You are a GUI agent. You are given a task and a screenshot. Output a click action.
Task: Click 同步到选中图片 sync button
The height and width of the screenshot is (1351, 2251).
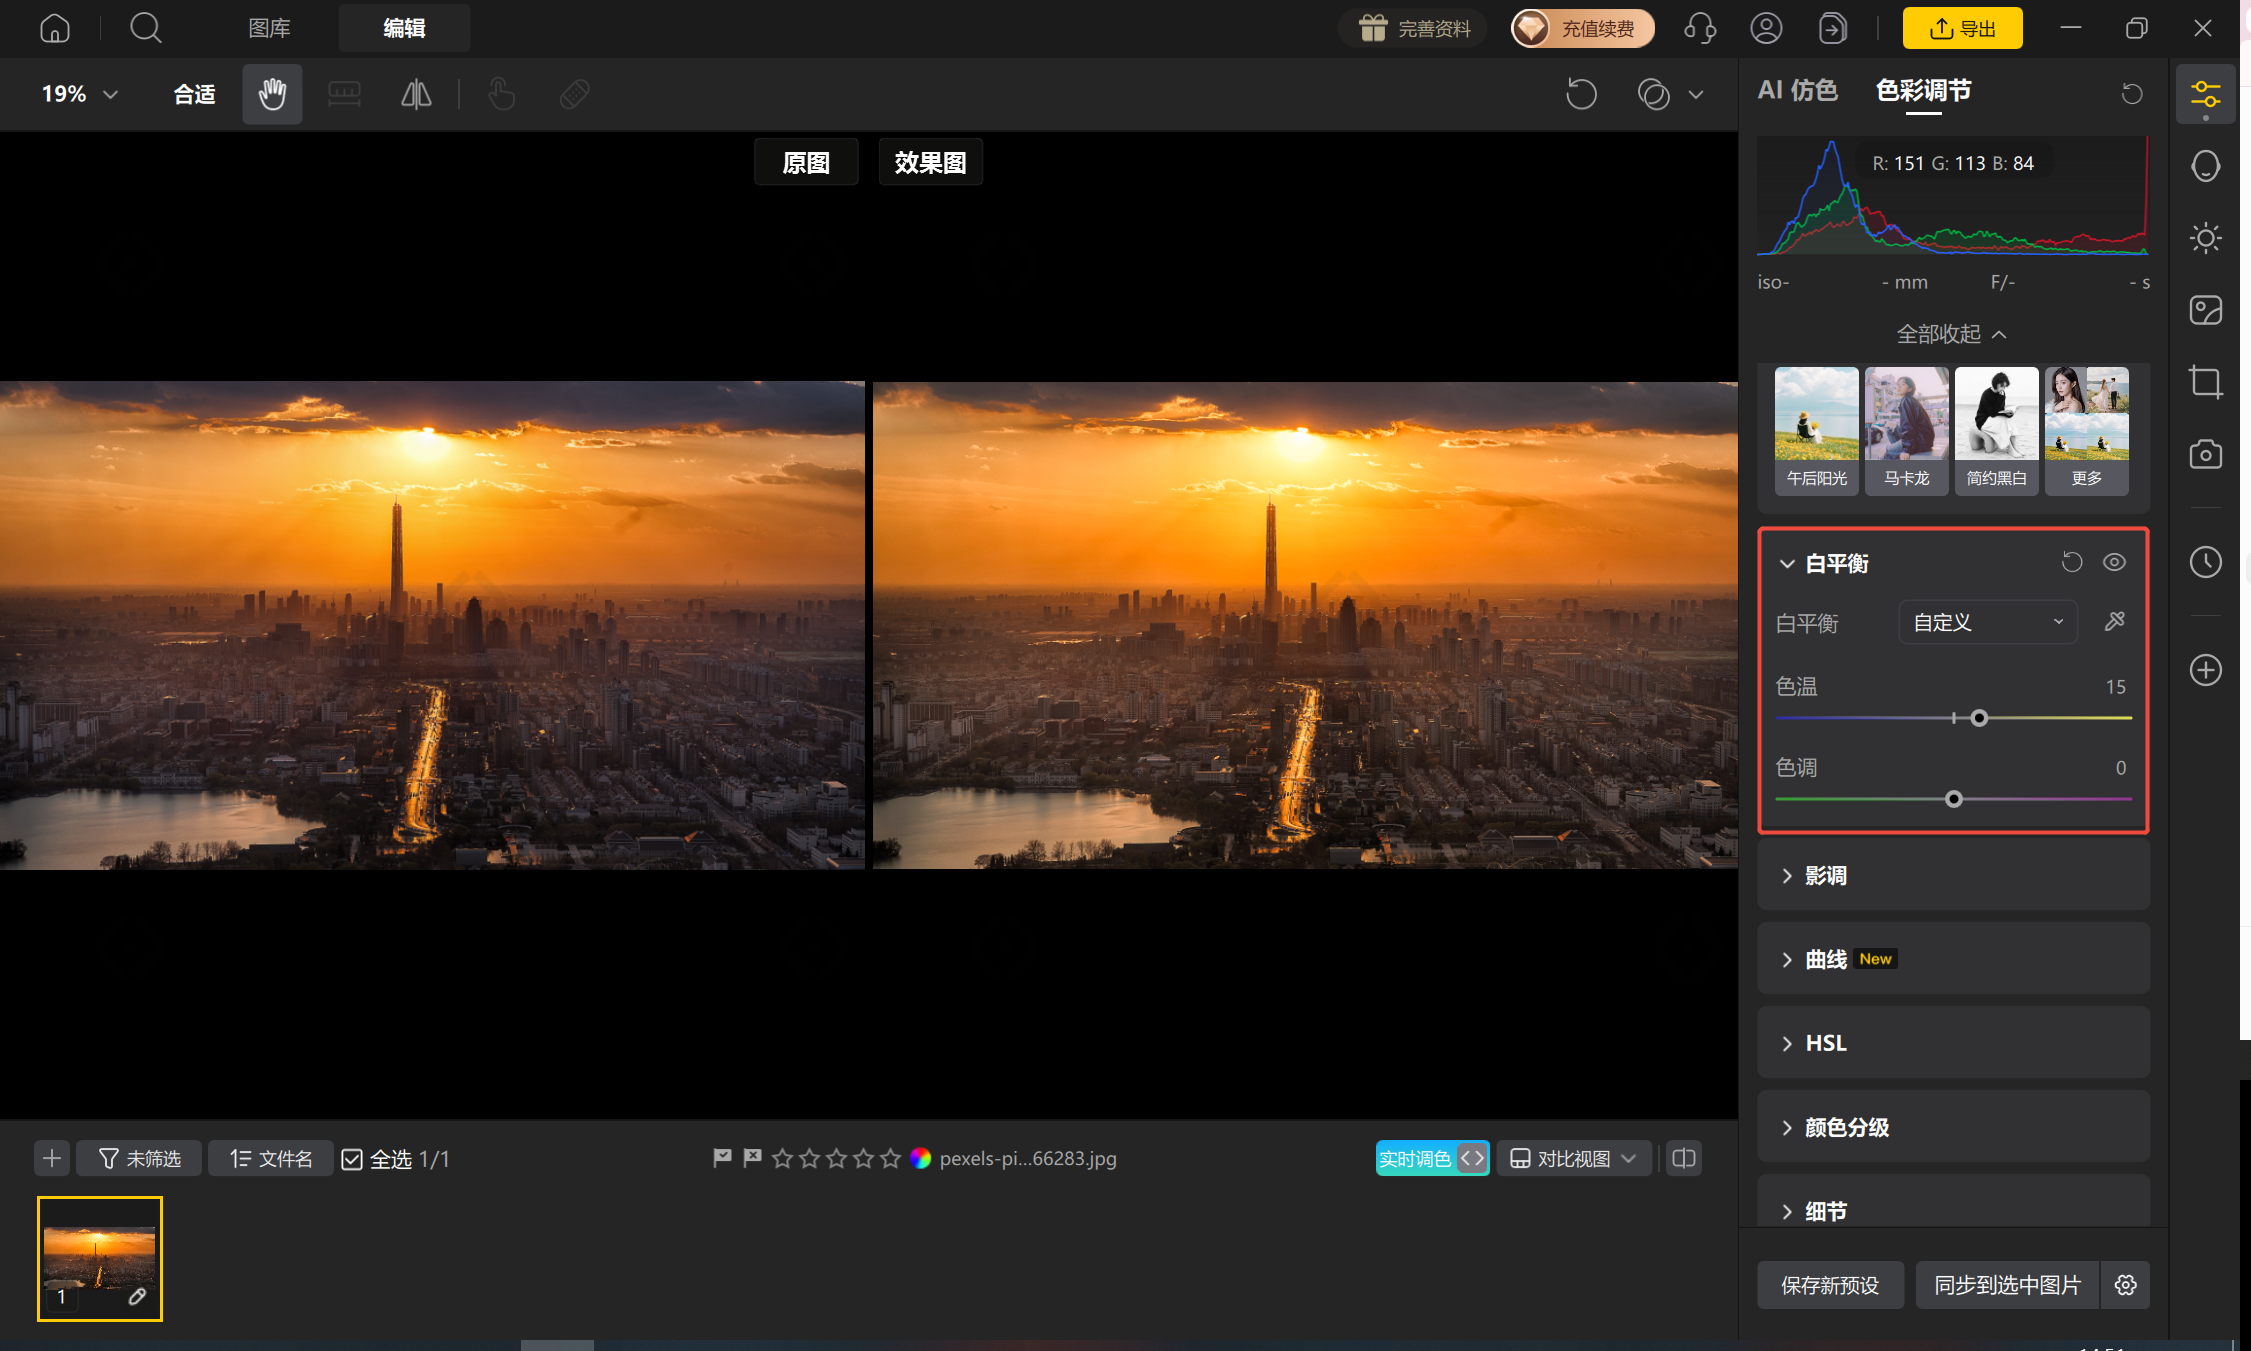2008,1285
